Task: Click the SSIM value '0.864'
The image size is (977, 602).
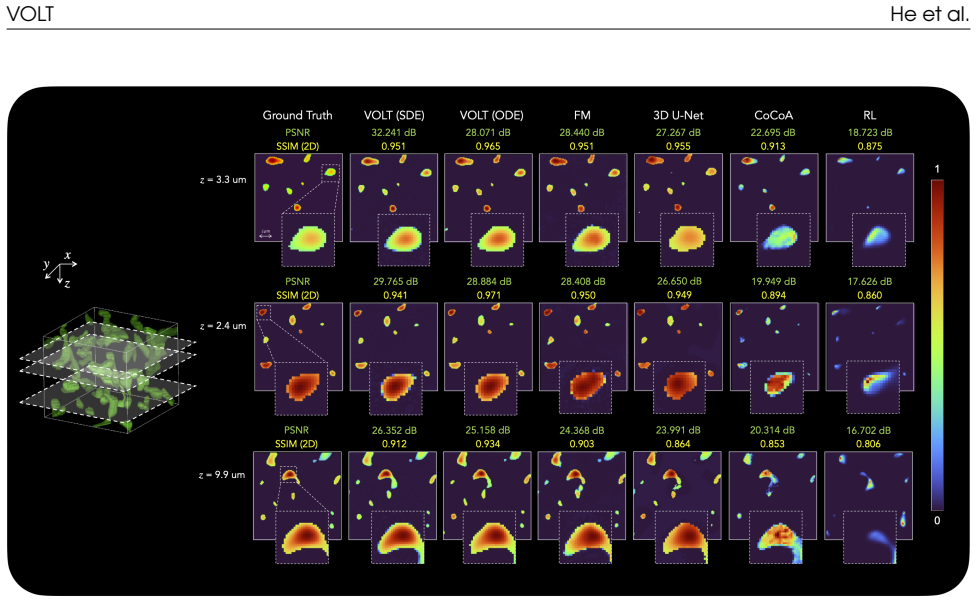Action: point(678,444)
